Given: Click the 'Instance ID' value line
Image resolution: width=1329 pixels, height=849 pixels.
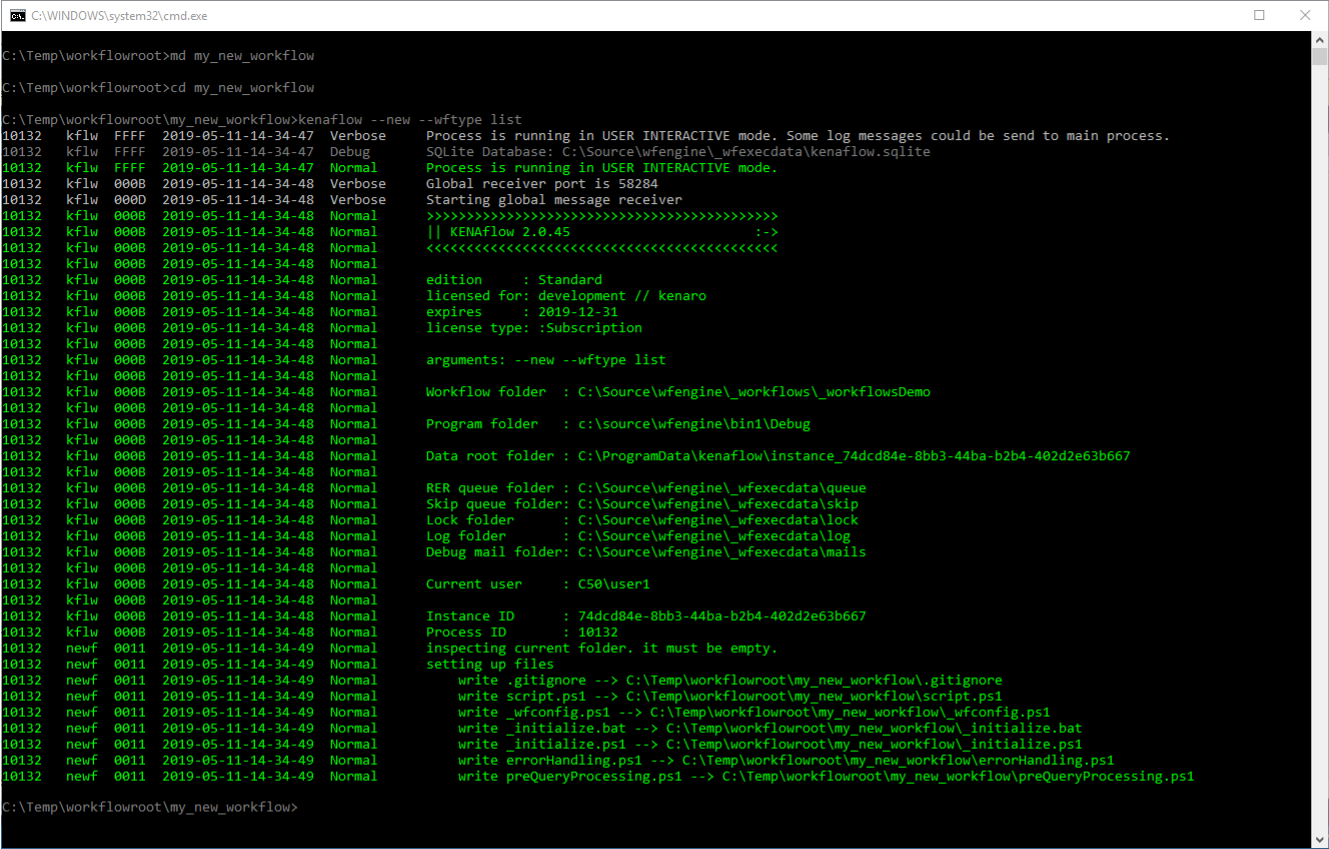Looking at the screenshot, I should point(646,616).
